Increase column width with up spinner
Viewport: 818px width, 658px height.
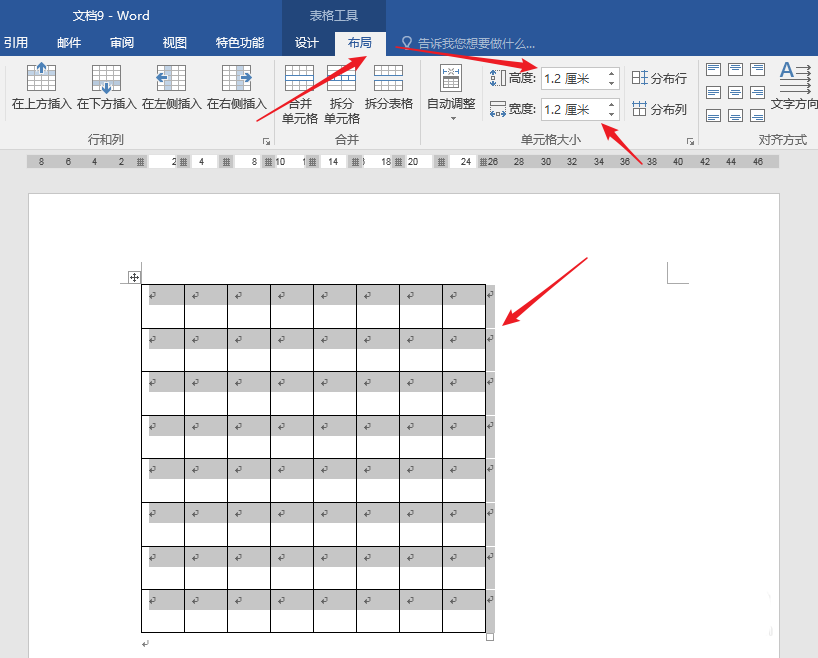(x=611, y=105)
